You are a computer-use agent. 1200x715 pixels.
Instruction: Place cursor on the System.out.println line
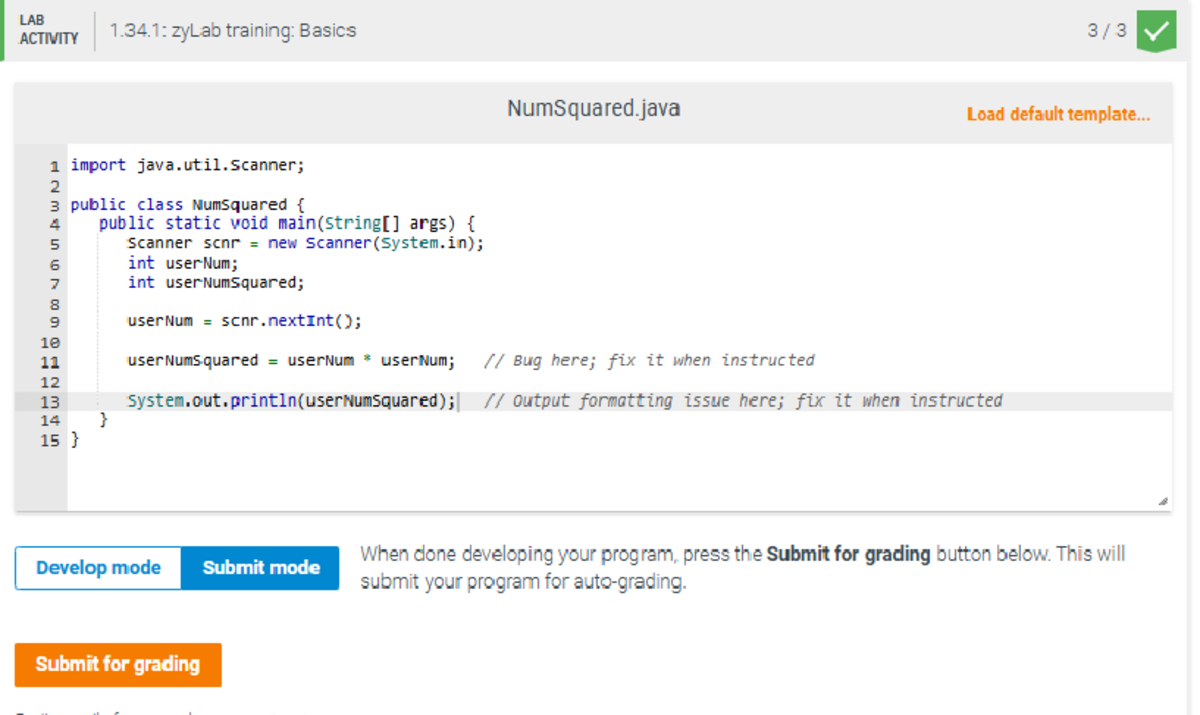point(290,400)
